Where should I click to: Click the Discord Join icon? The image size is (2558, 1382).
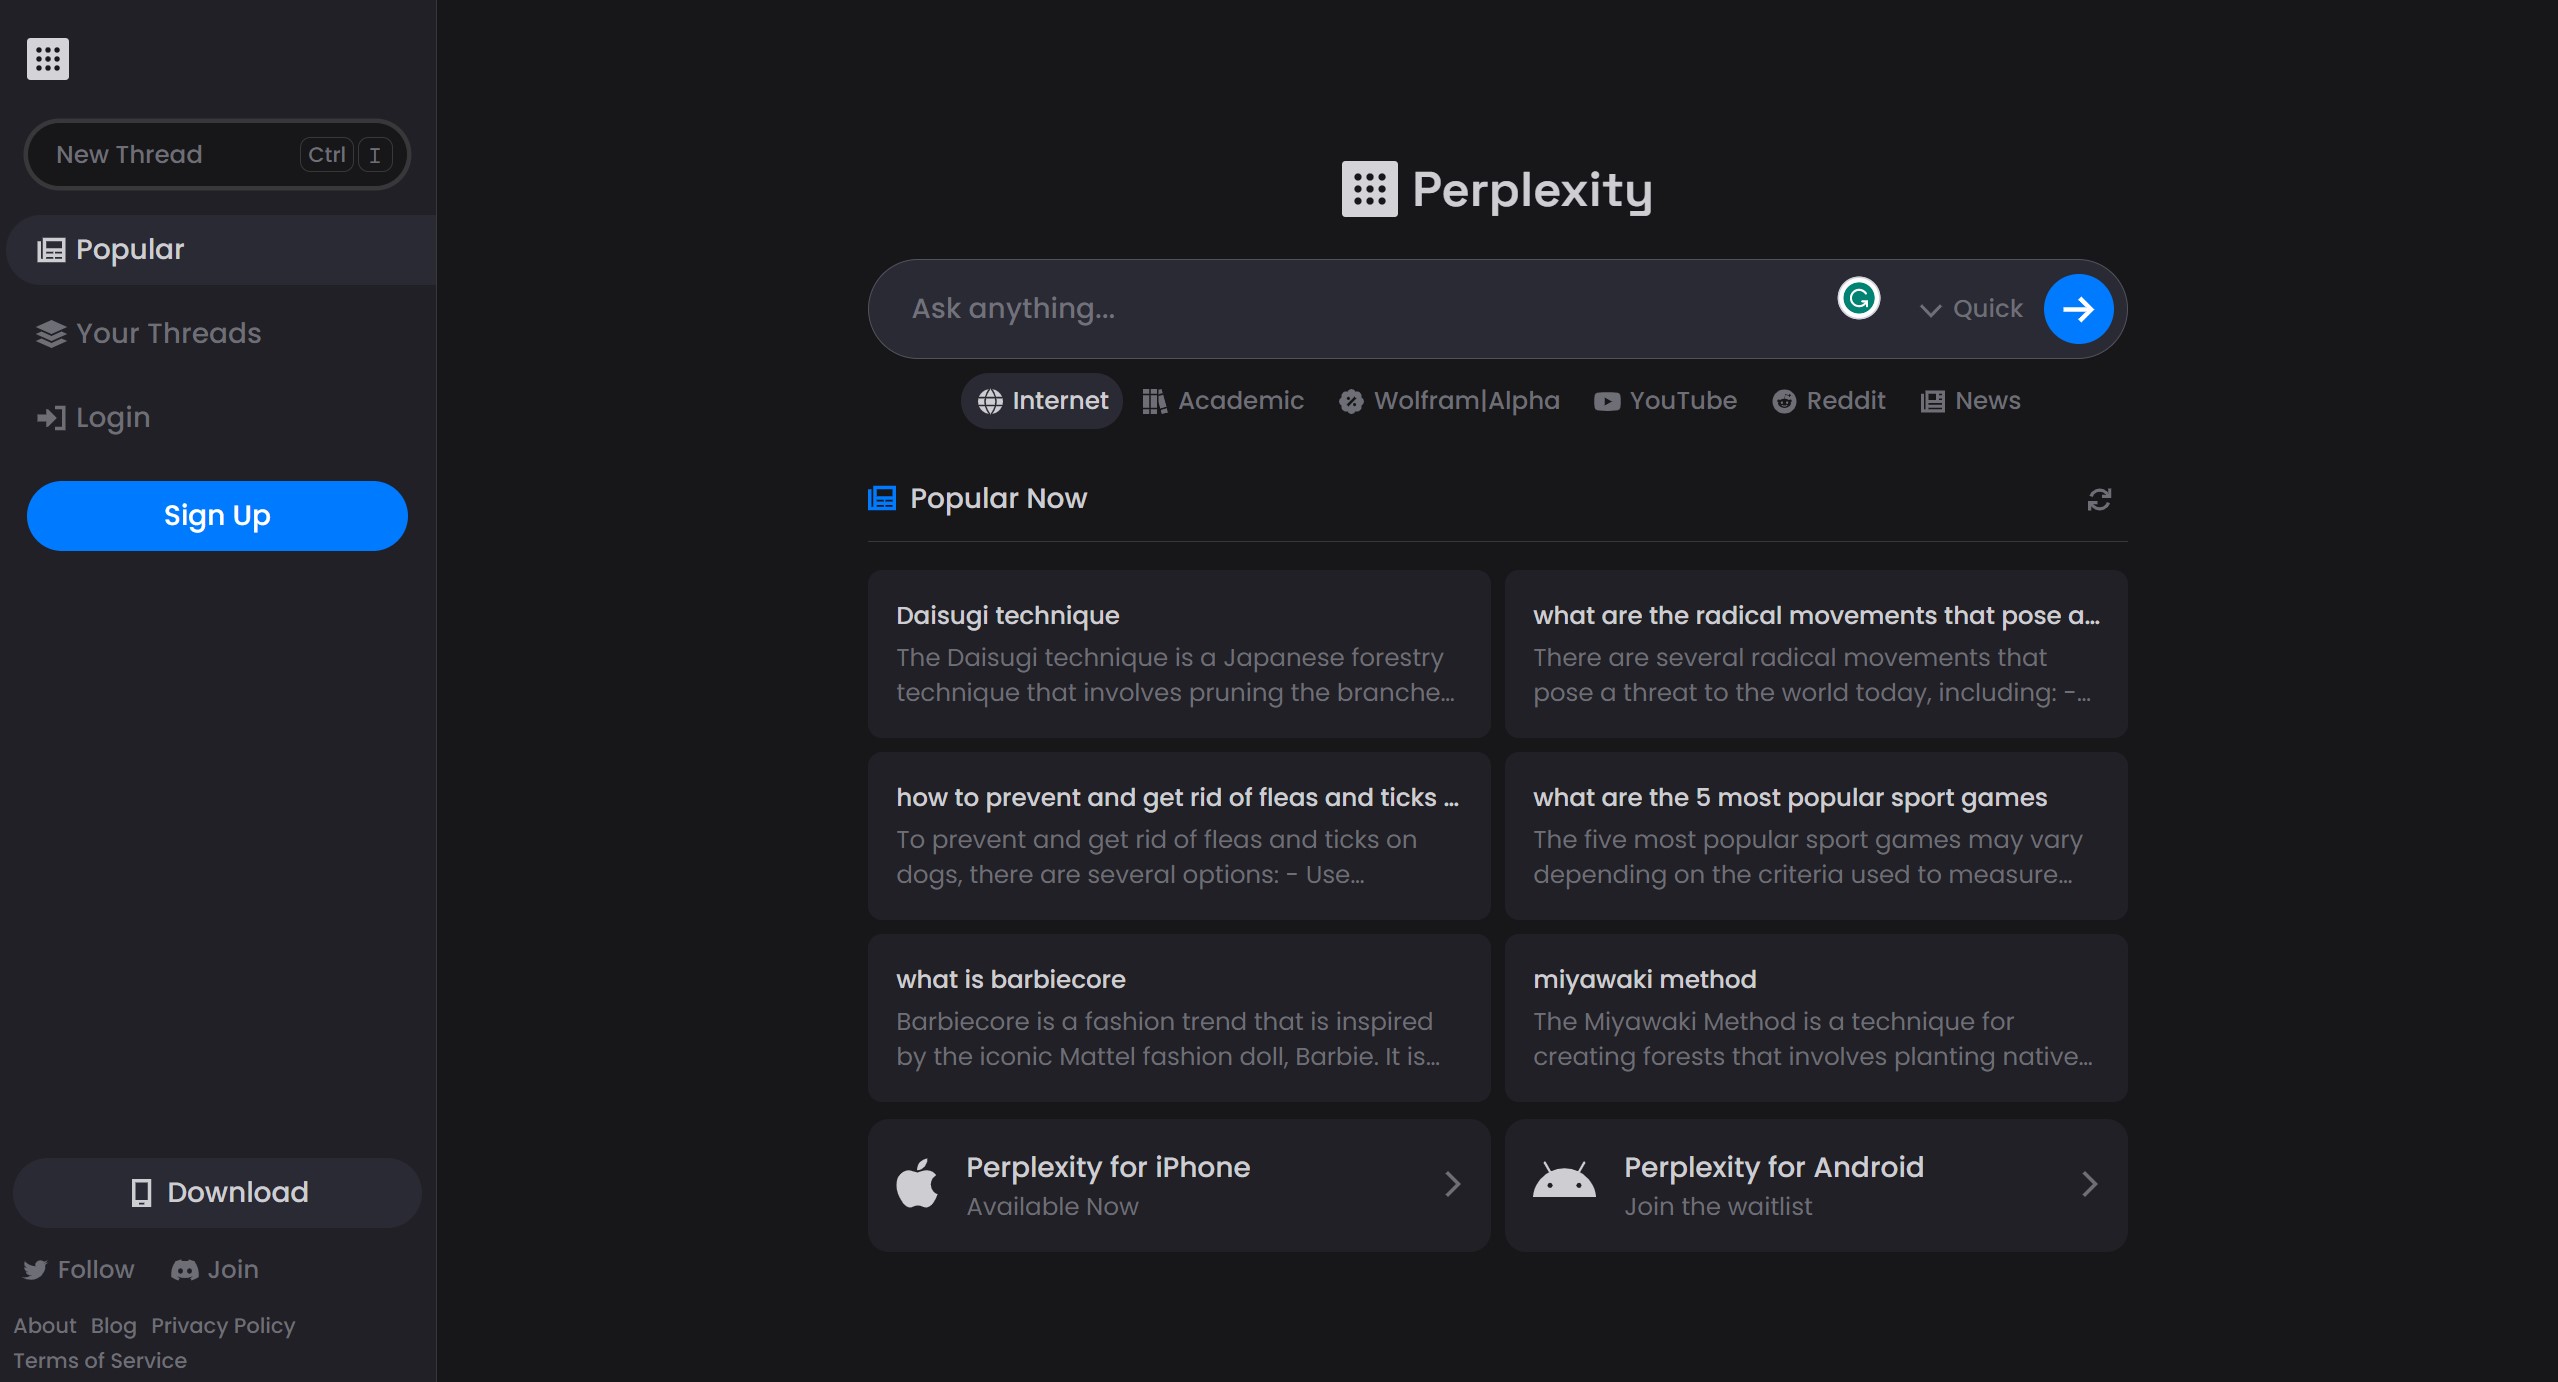(x=183, y=1268)
